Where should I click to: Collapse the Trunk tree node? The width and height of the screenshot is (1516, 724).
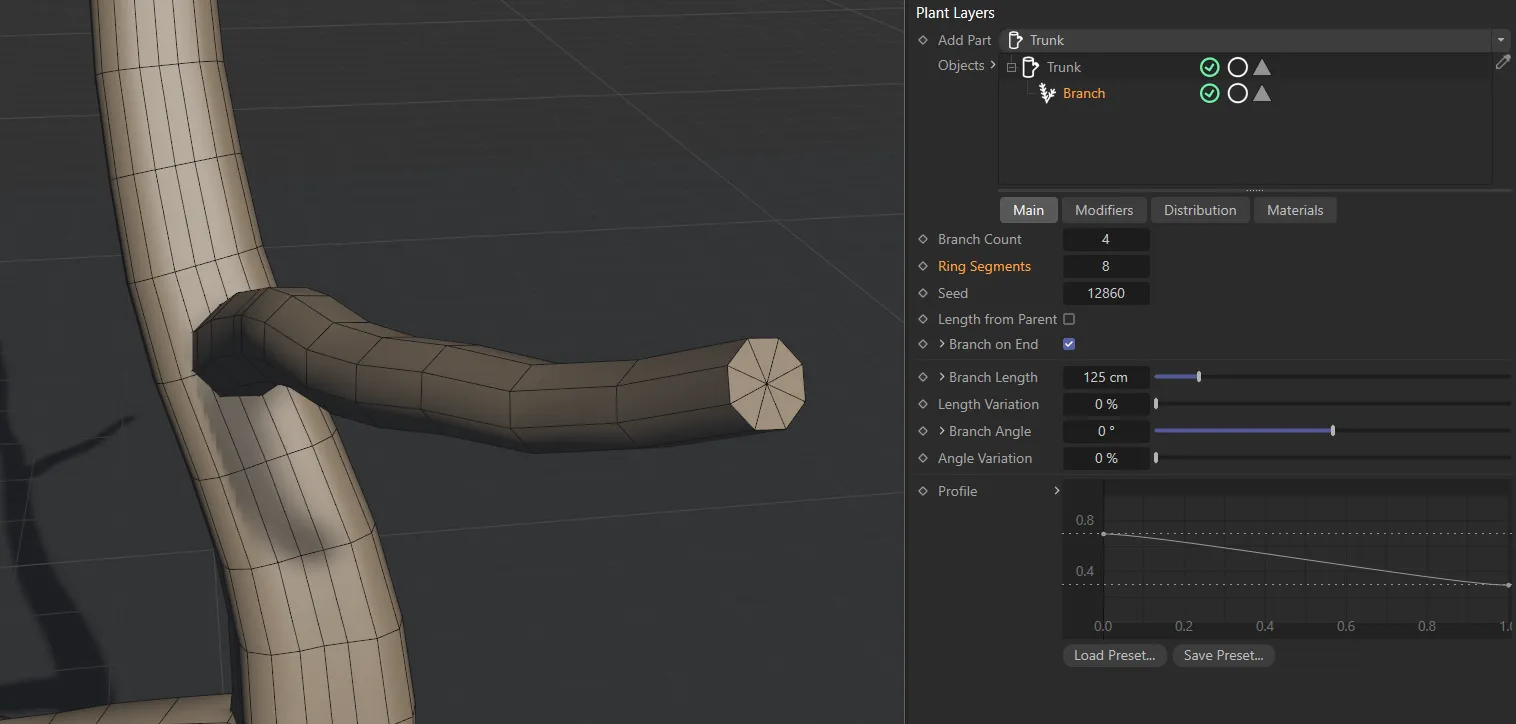[1011, 68]
